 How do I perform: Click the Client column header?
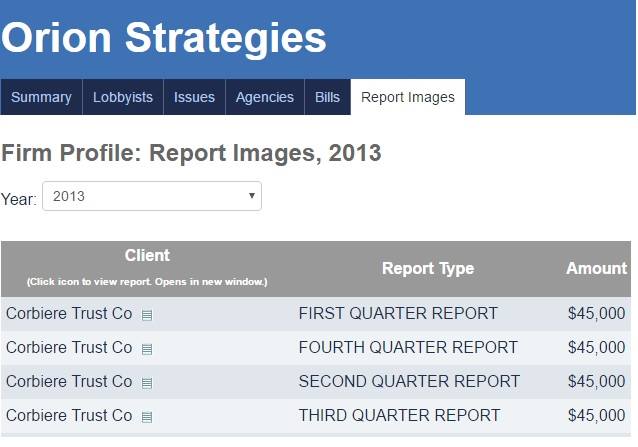click(147, 256)
